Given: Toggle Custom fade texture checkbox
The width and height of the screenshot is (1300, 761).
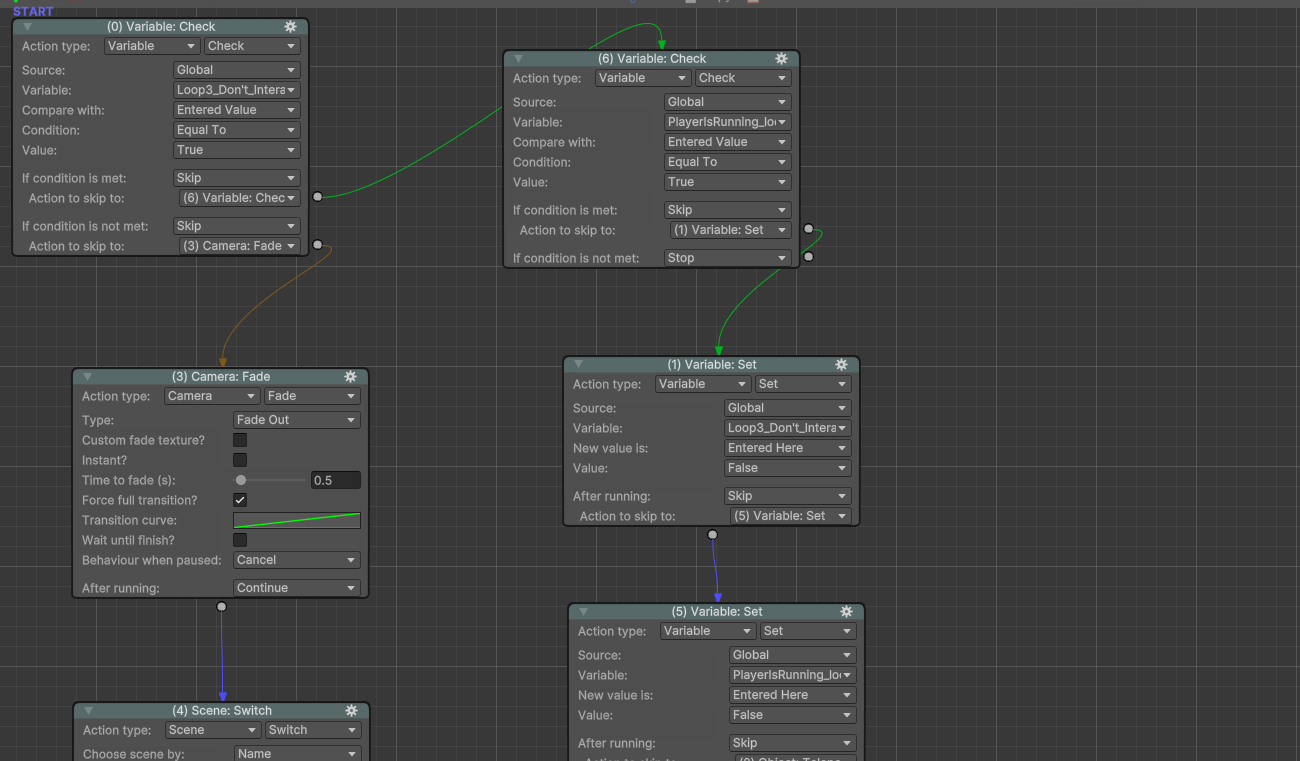Looking at the screenshot, I should point(240,440).
